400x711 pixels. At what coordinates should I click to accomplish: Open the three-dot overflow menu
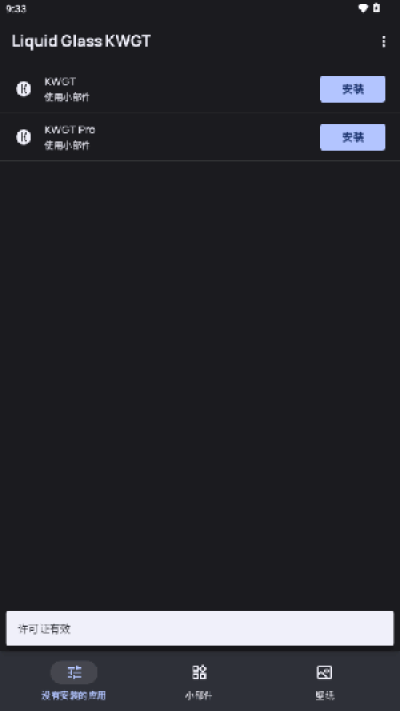(384, 42)
